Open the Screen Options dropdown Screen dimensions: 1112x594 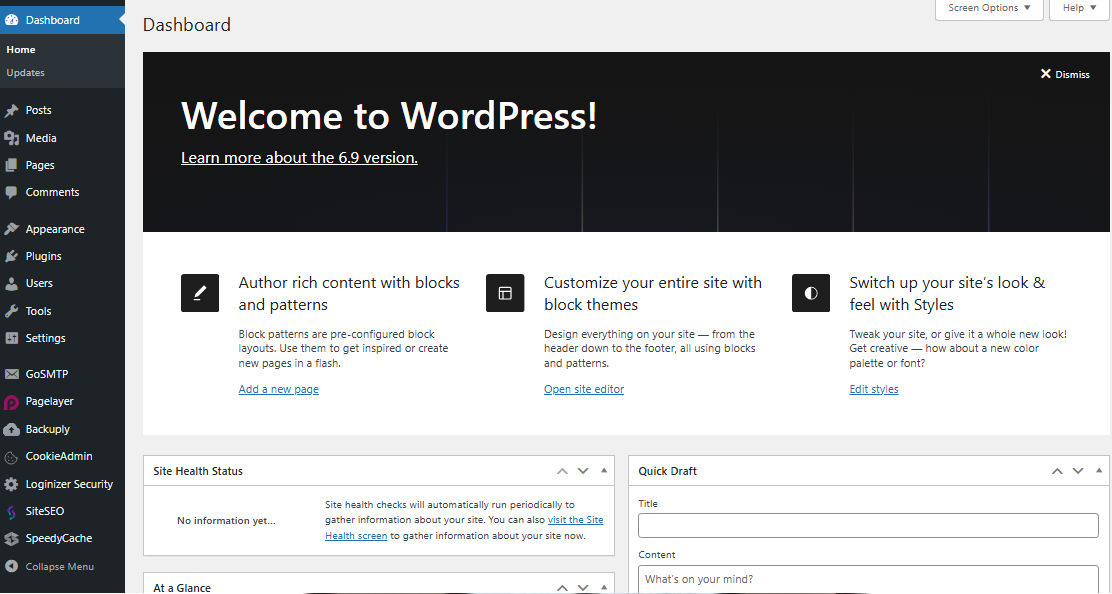[x=989, y=8]
